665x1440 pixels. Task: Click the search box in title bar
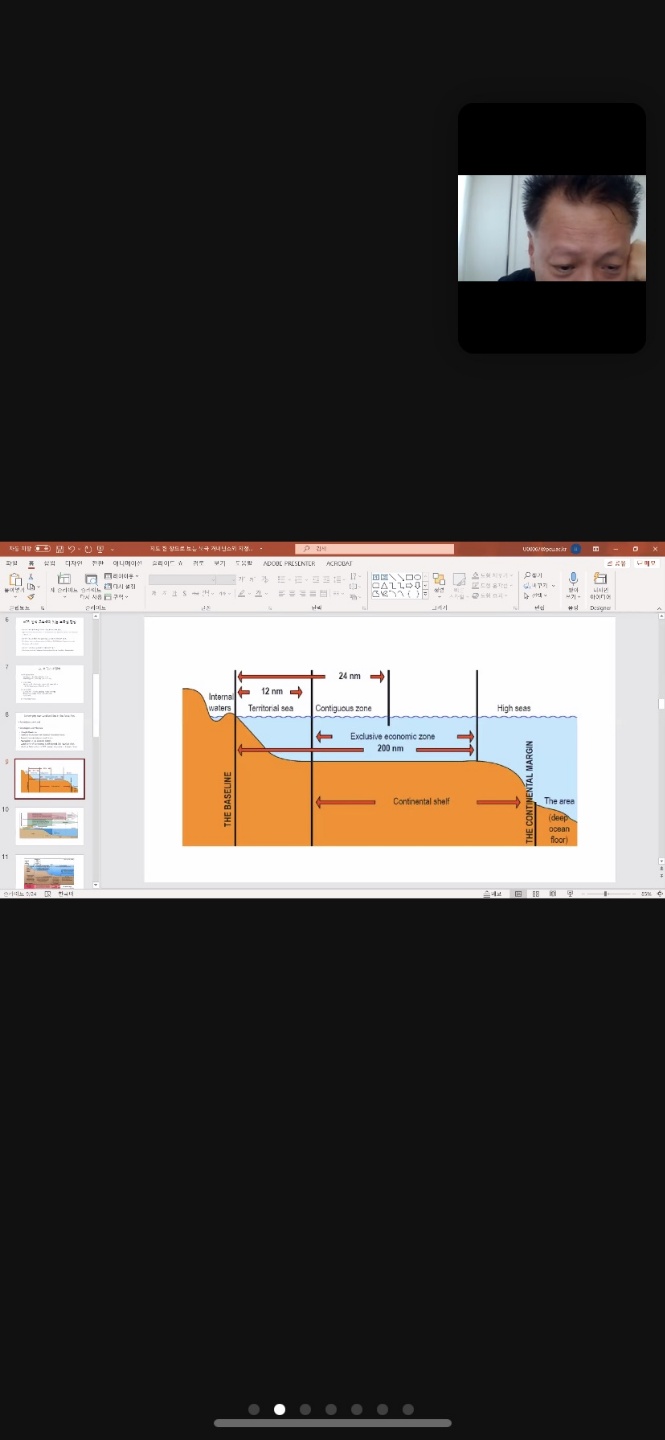click(375, 549)
